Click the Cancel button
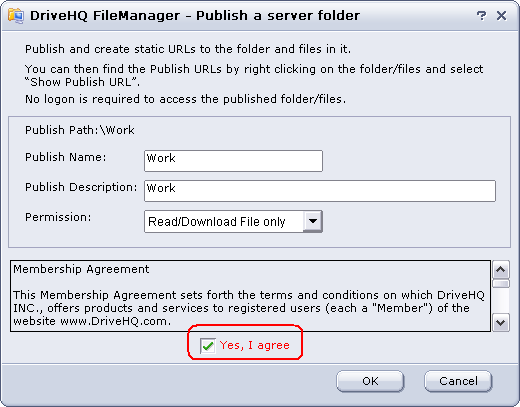The width and height of the screenshot is (520, 407). (458, 381)
